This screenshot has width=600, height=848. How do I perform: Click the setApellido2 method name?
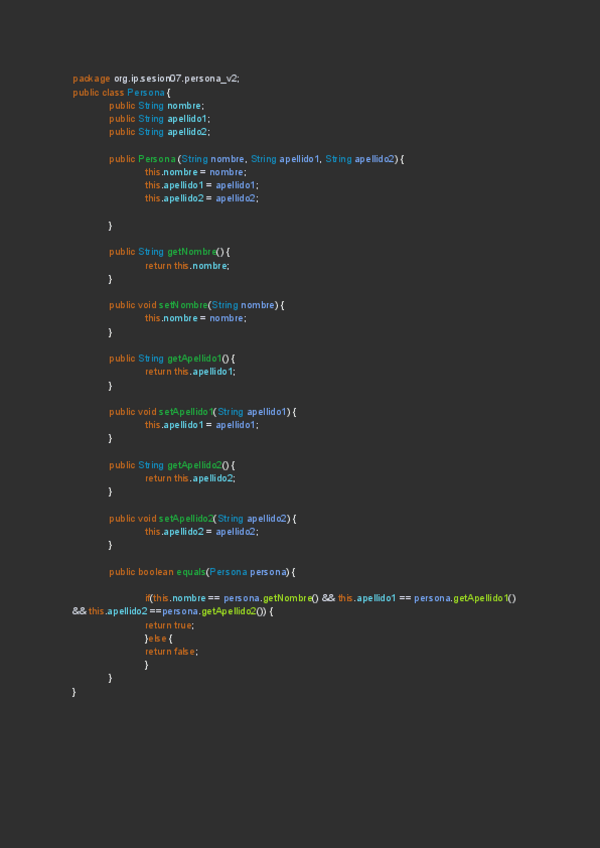pyautogui.click(x=187, y=518)
